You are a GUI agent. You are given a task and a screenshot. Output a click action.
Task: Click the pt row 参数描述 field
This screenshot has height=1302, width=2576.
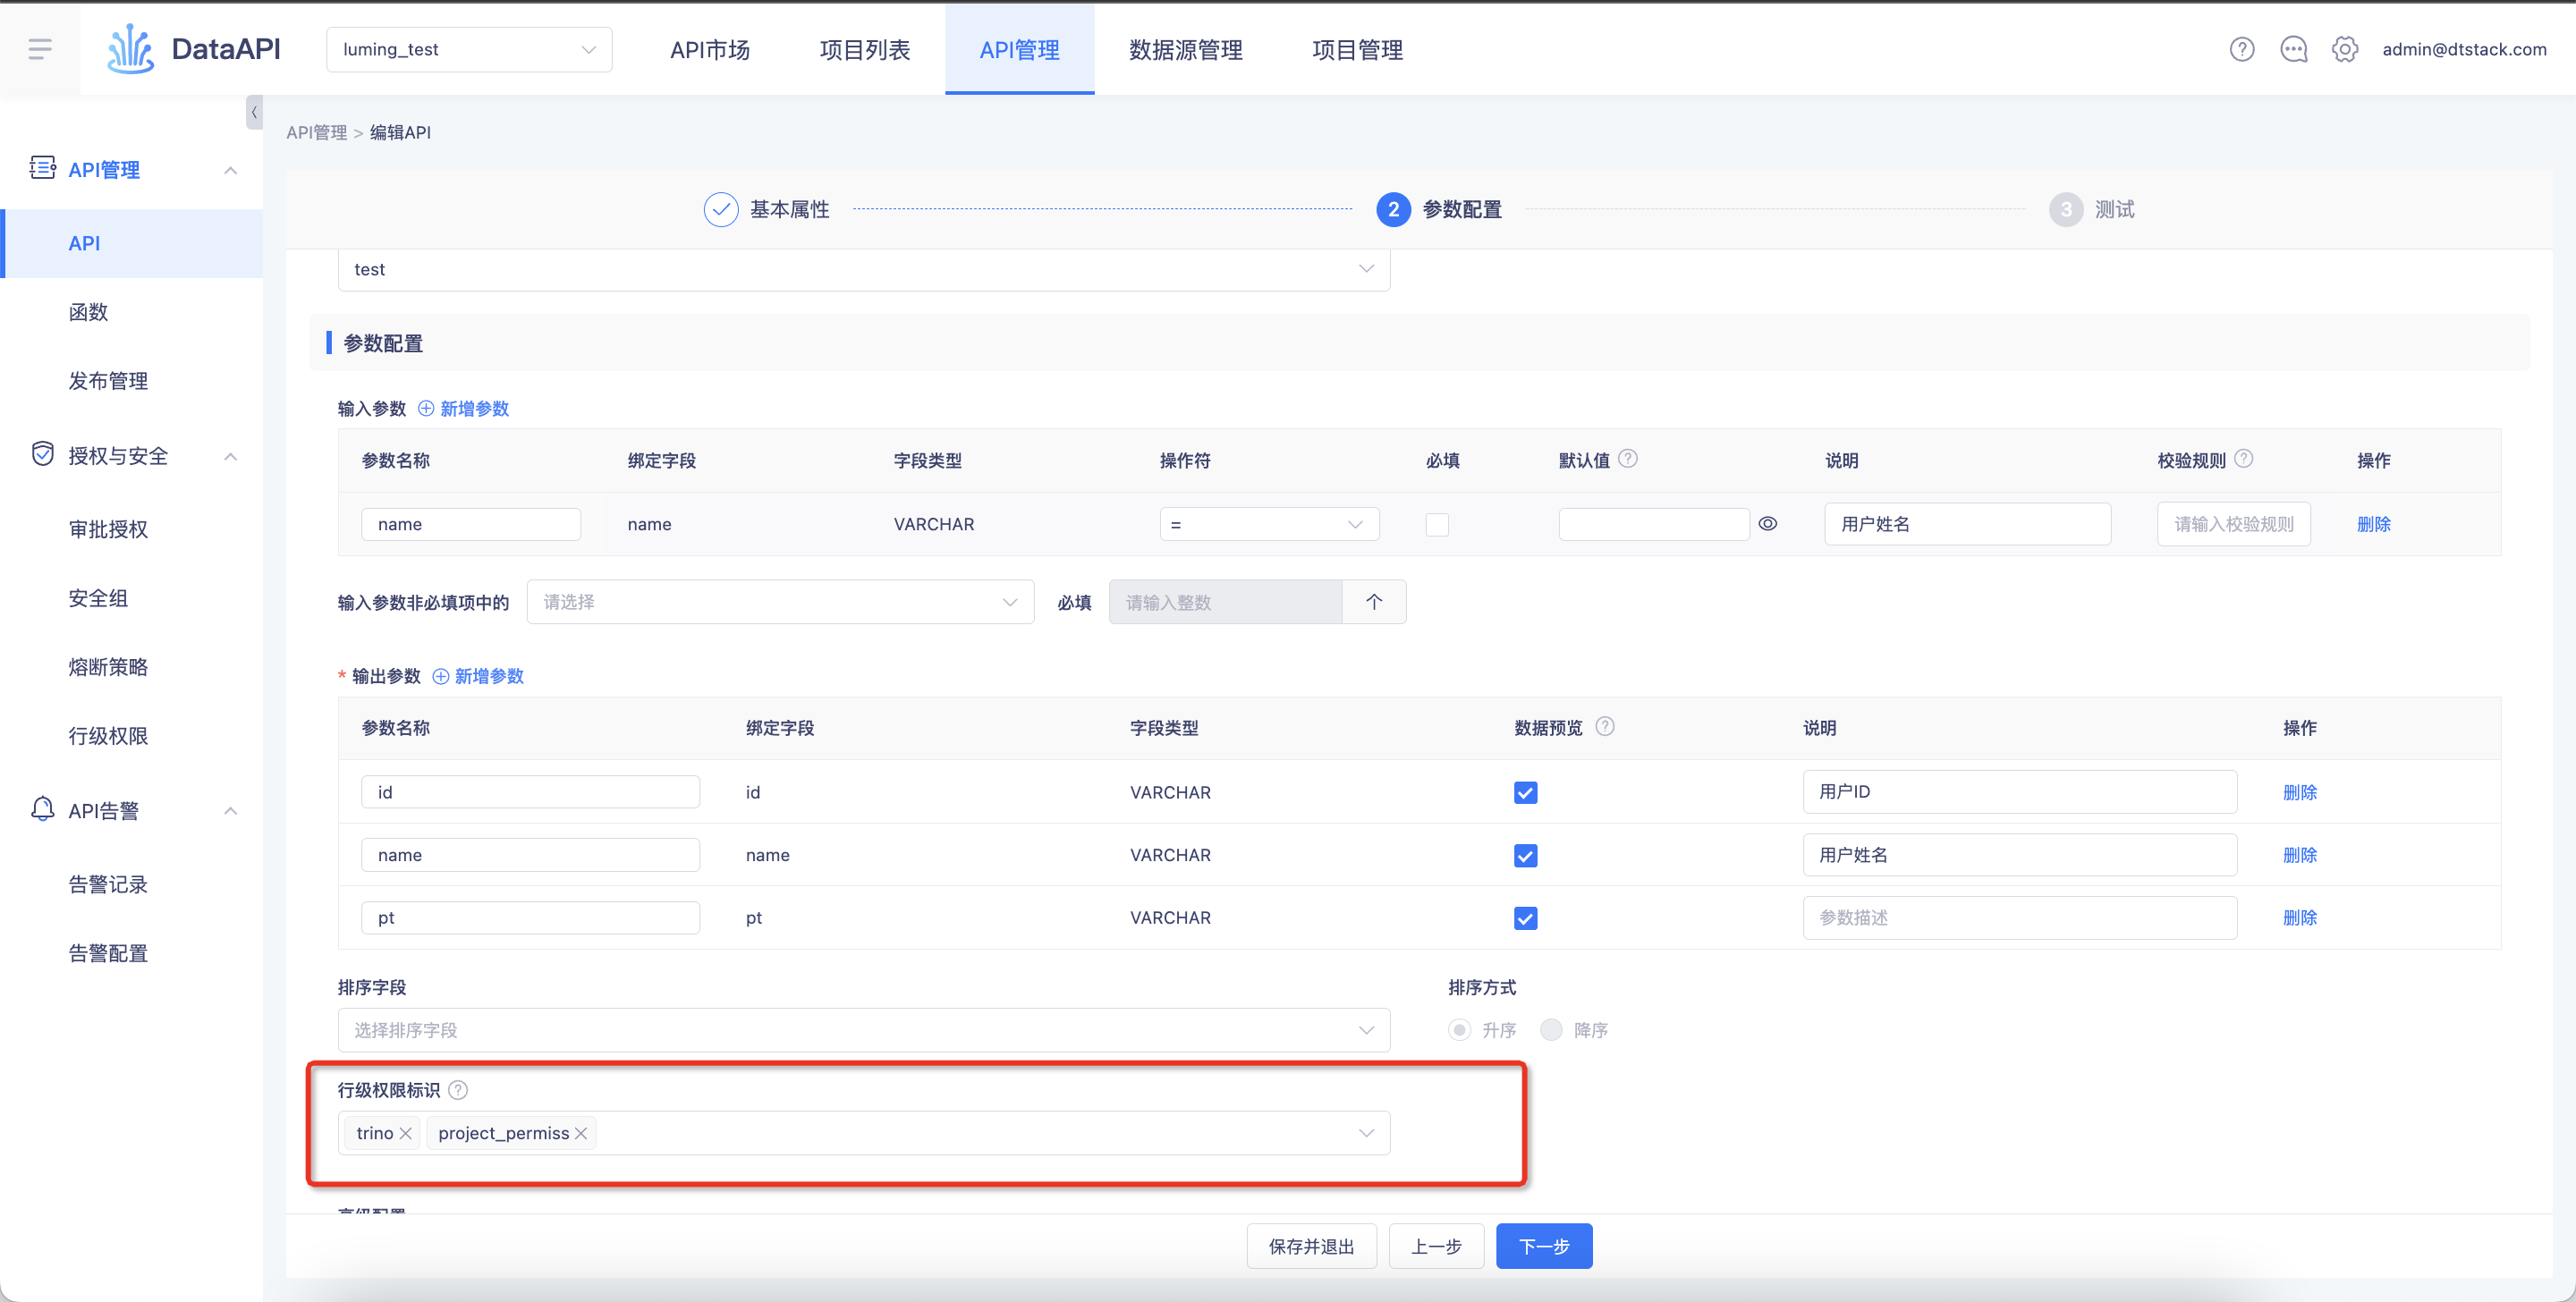coord(2019,917)
